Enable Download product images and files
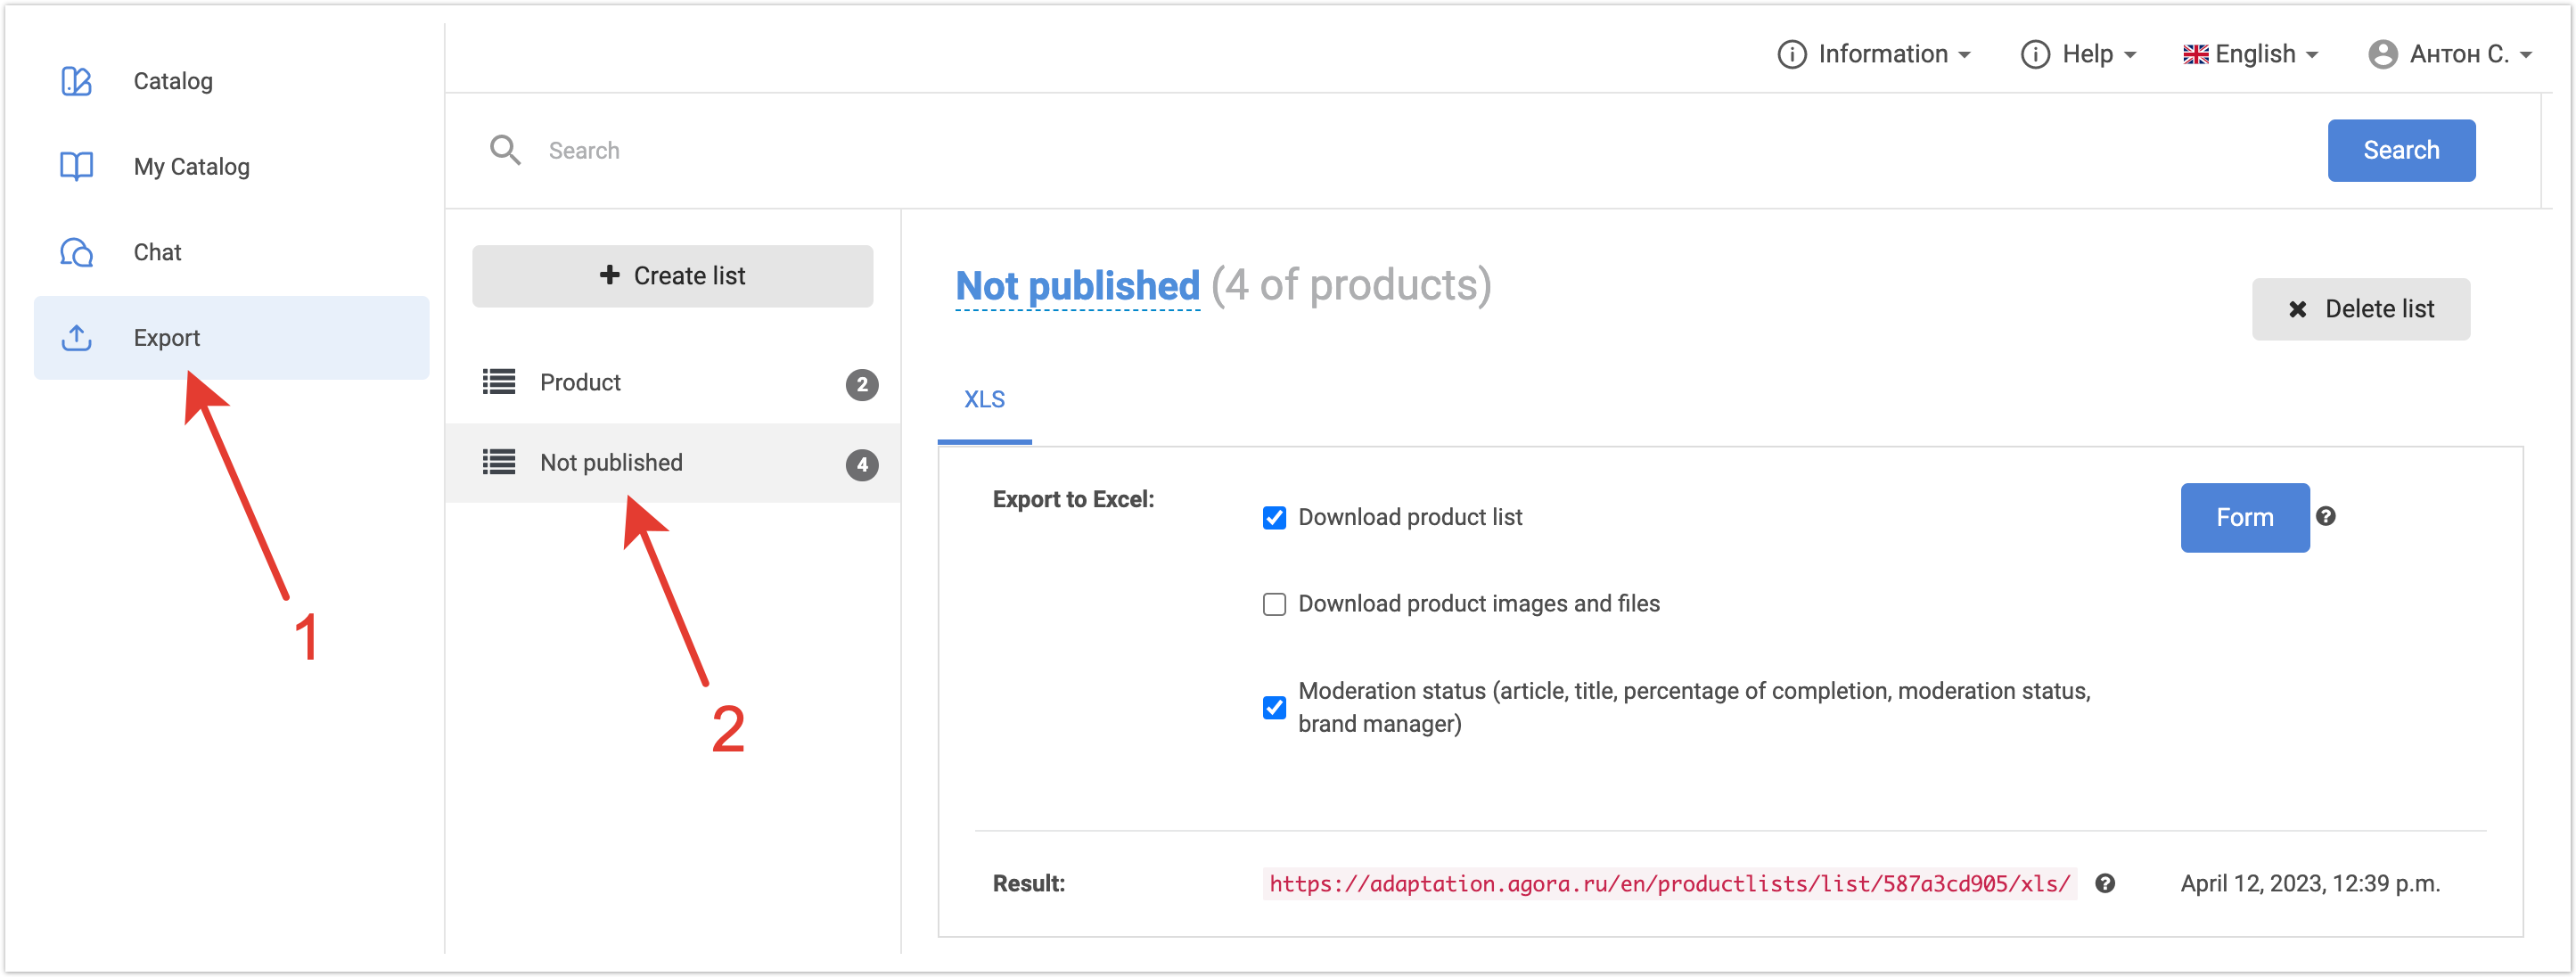Image resolution: width=2576 pixels, height=977 pixels. 1273,604
